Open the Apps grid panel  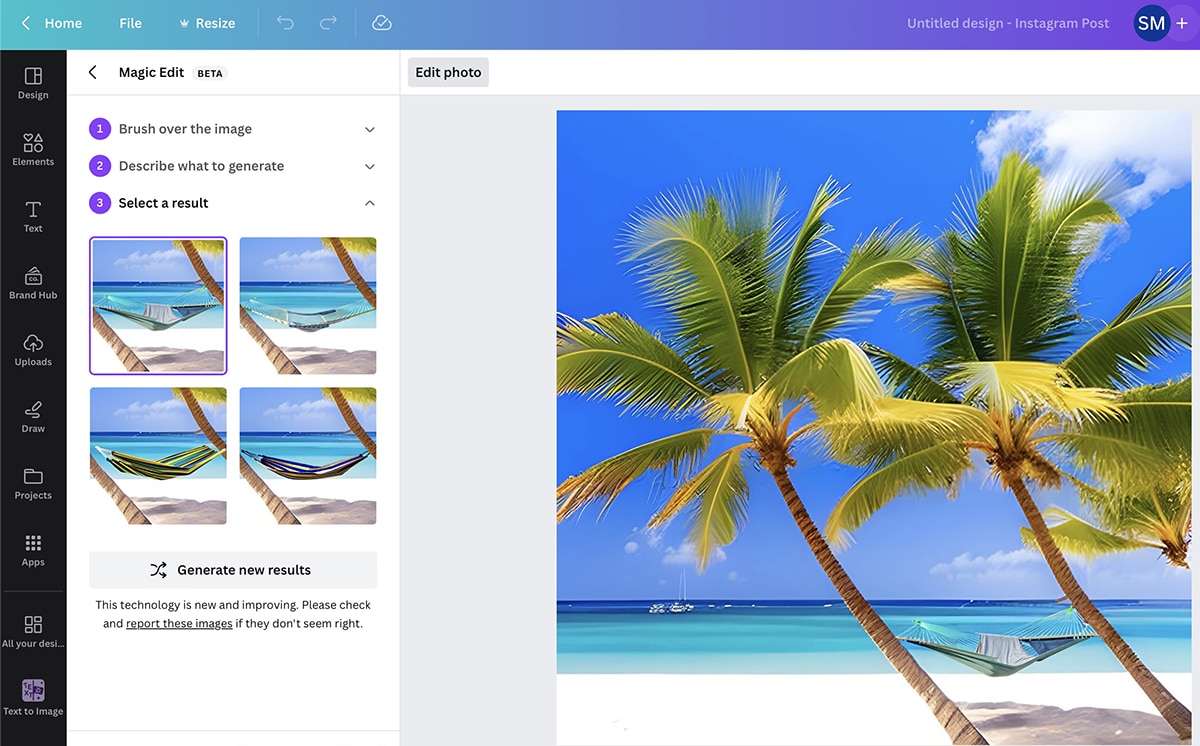[33, 549]
